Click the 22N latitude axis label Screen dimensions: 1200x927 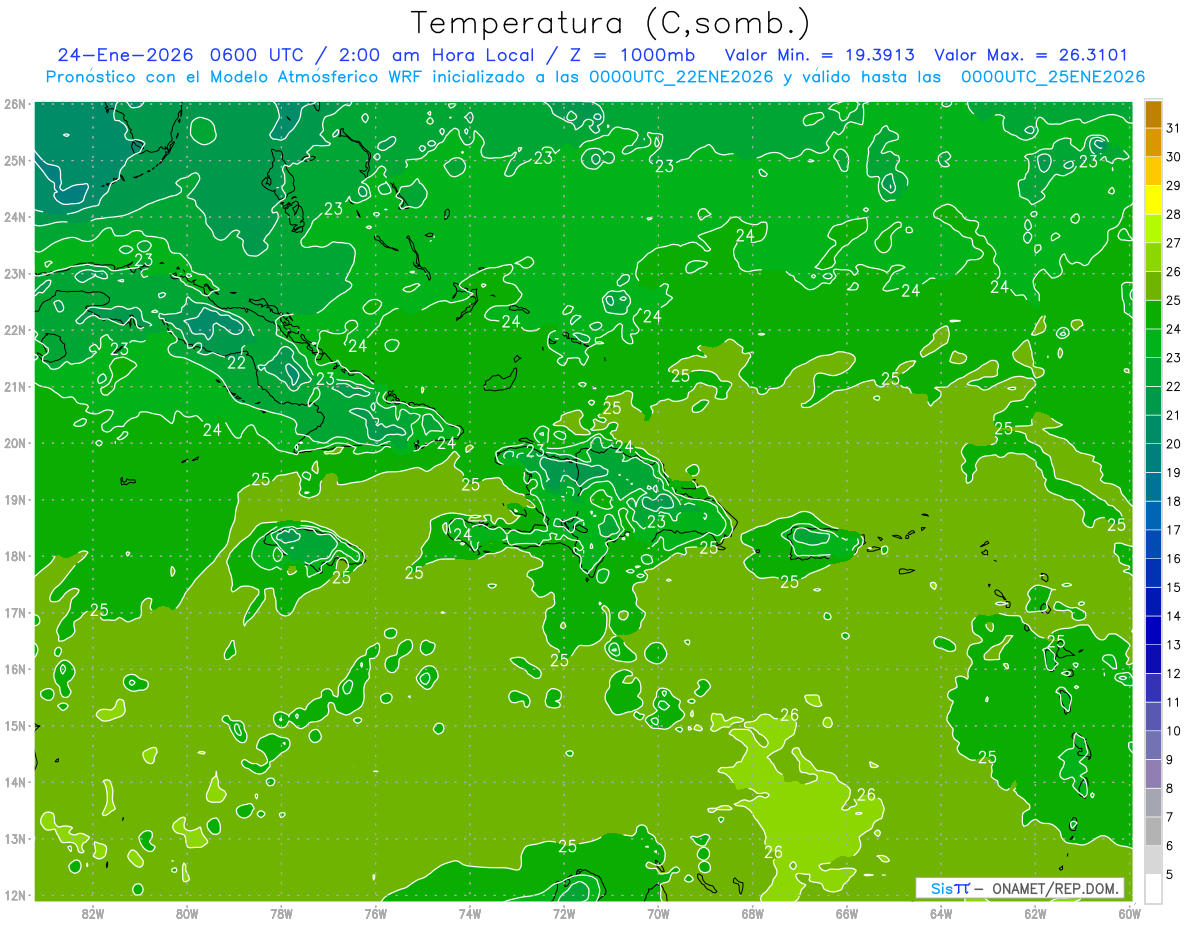coord(15,330)
